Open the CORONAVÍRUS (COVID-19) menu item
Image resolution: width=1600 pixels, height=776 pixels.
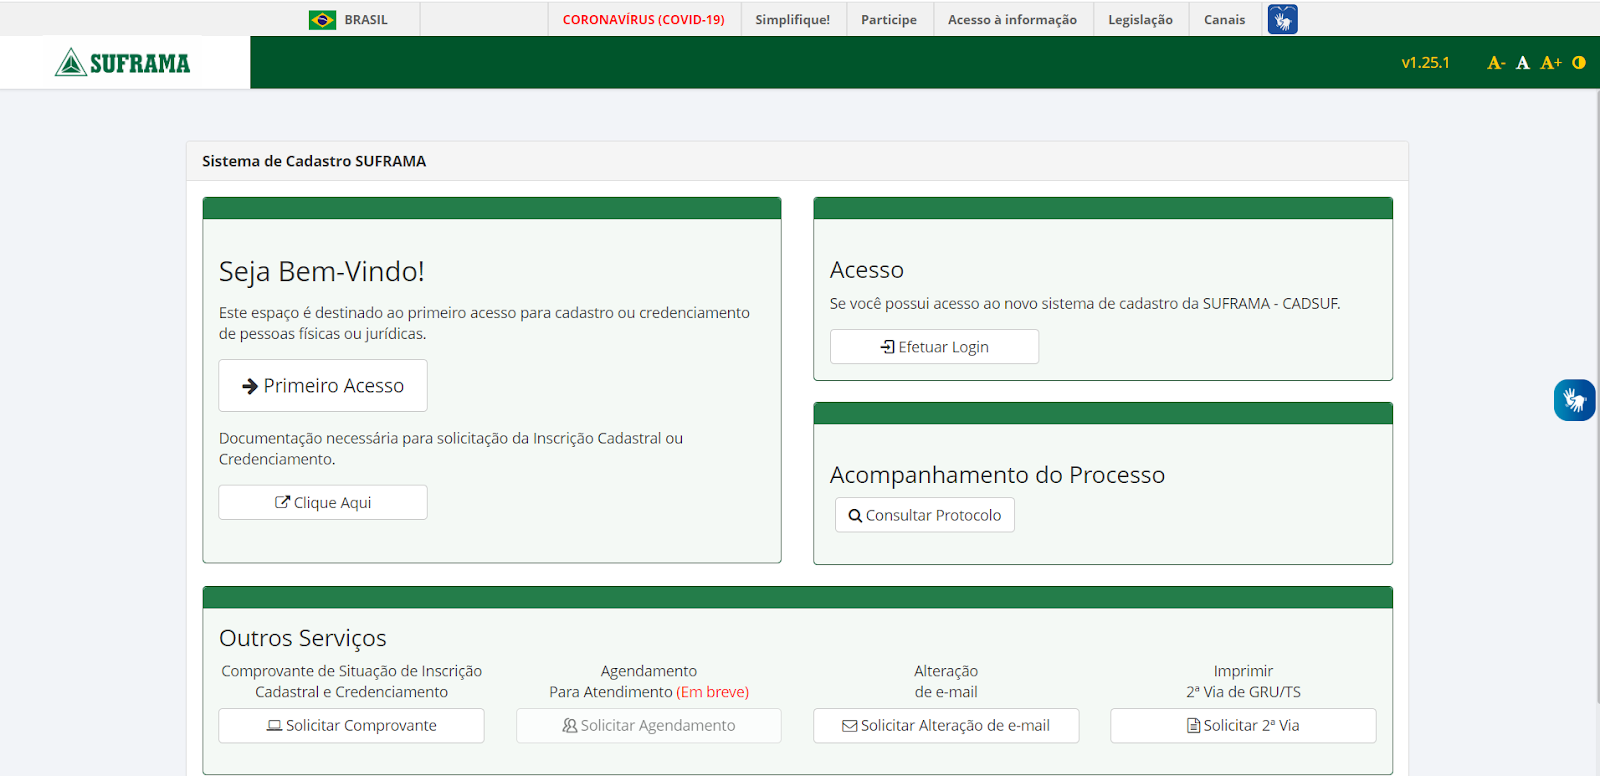coord(643,20)
